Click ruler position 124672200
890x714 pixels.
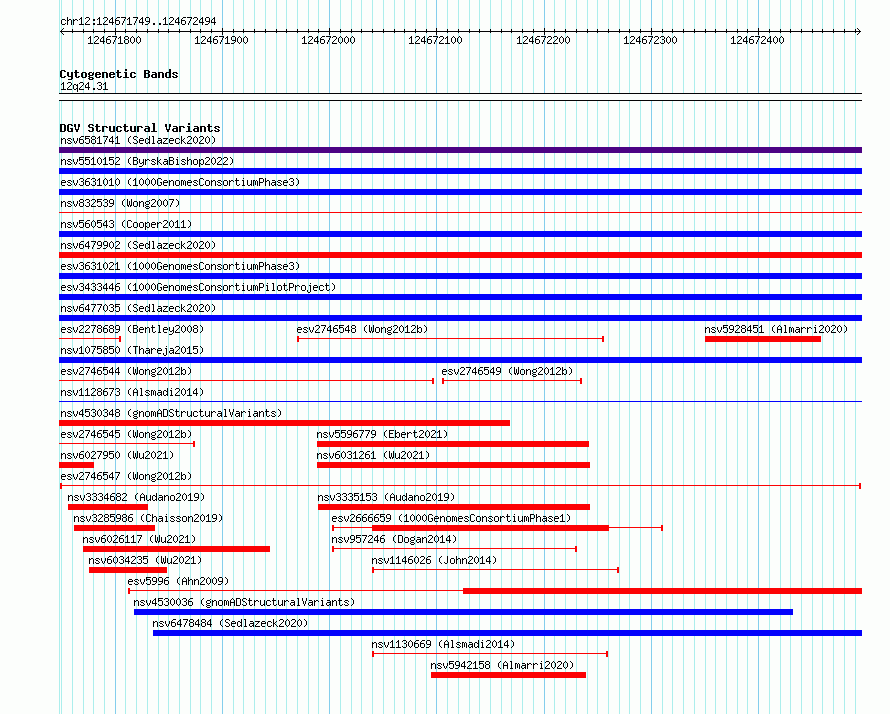point(543,40)
